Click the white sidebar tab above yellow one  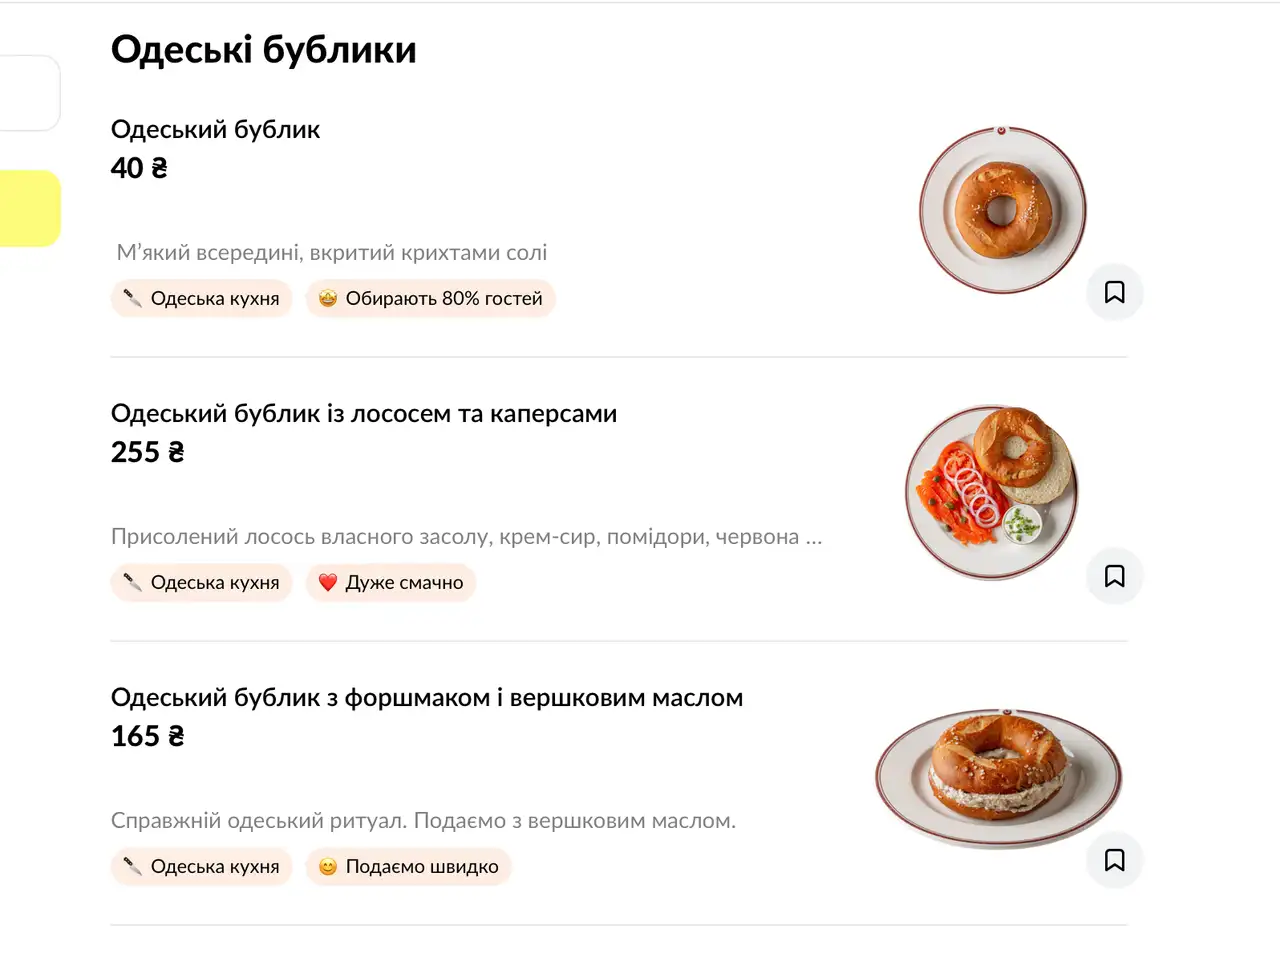pyautogui.click(x=28, y=93)
